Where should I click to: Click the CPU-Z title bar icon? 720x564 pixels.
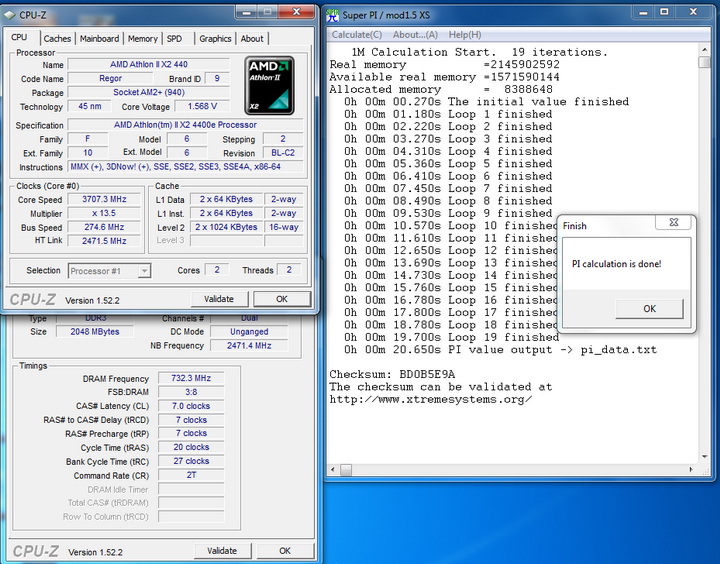pyautogui.click(x=10, y=15)
